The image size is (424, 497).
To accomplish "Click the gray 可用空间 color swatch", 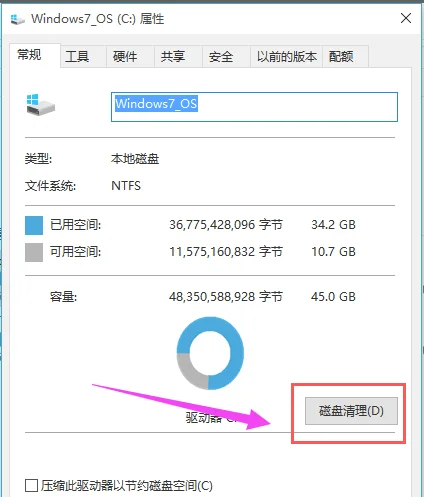I will coord(34,252).
